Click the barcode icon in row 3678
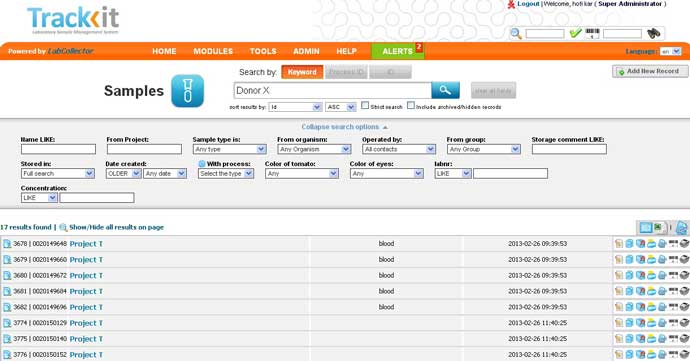Viewport: 690px width, 361px height. point(673,243)
